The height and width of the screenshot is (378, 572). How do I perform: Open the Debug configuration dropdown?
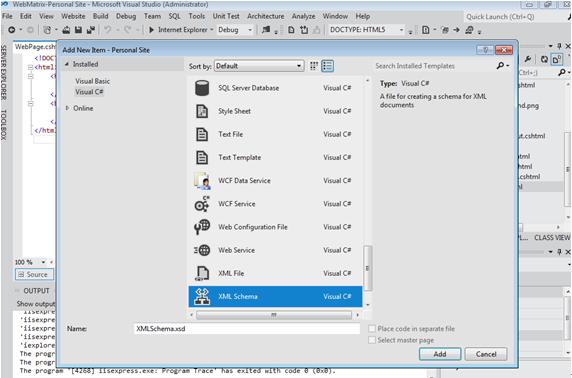coord(235,30)
